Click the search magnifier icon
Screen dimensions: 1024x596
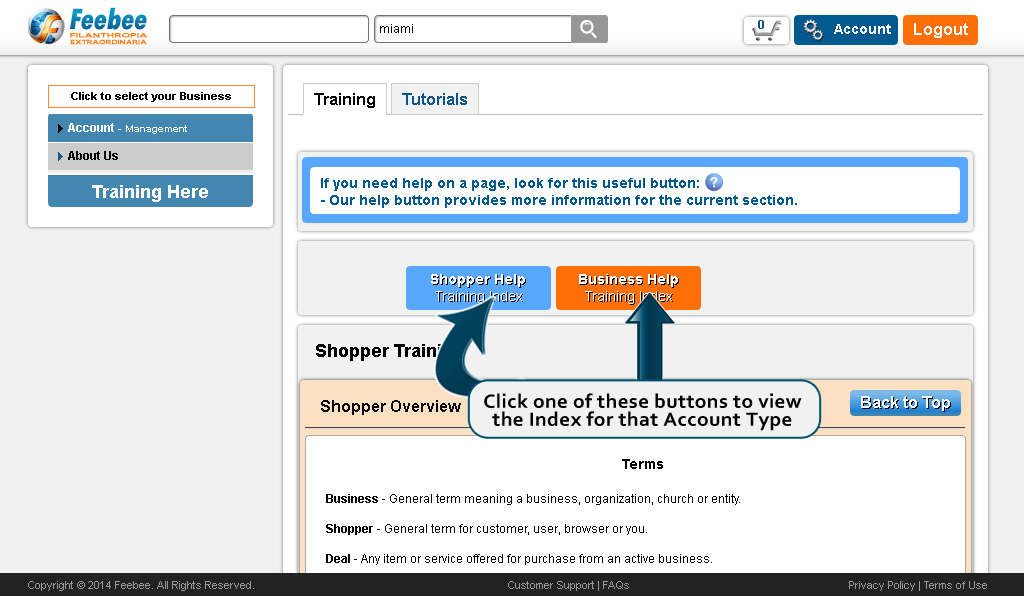click(x=588, y=28)
